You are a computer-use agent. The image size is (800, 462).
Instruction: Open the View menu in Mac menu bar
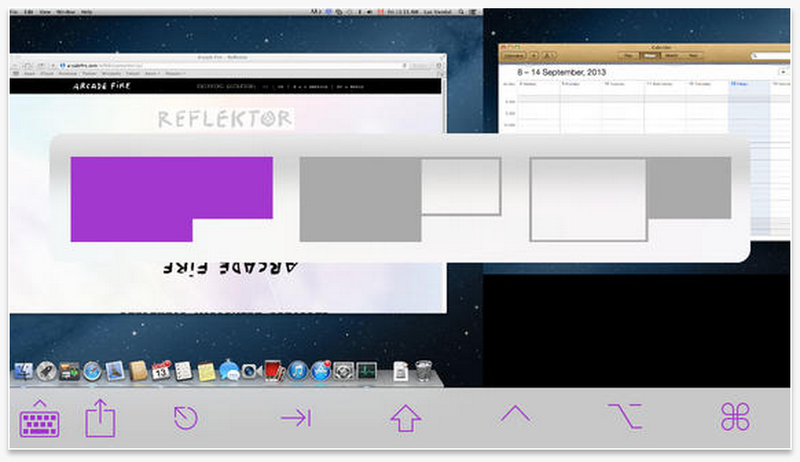tap(45, 12)
